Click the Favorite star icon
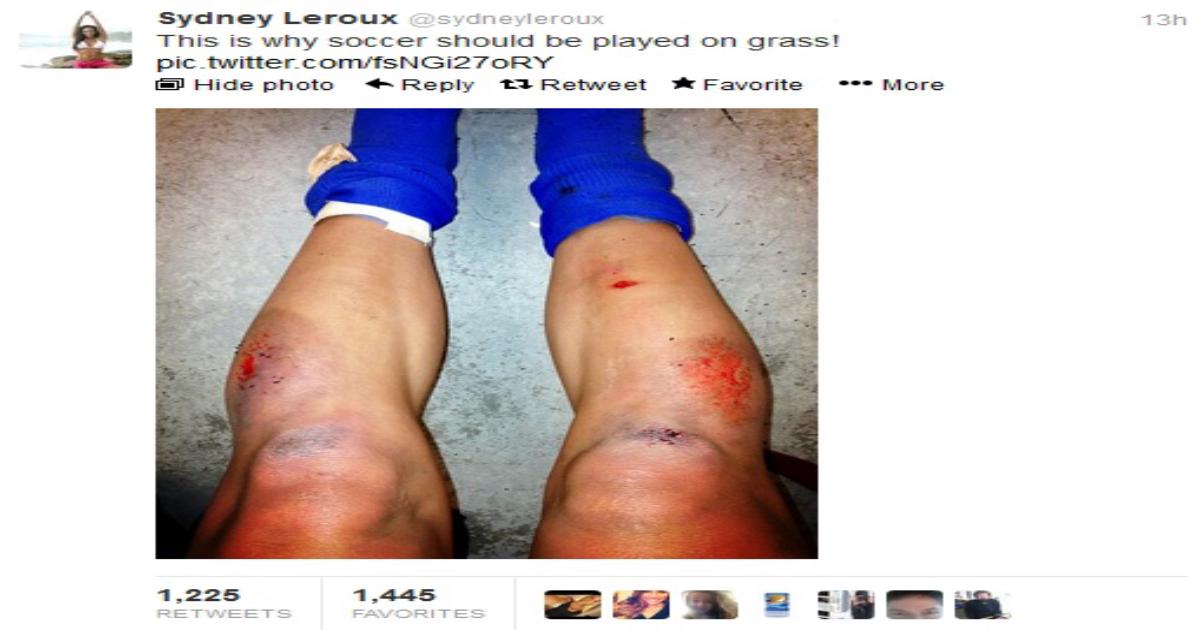Screen dimensions: 1200x630 [x=684, y=83]
